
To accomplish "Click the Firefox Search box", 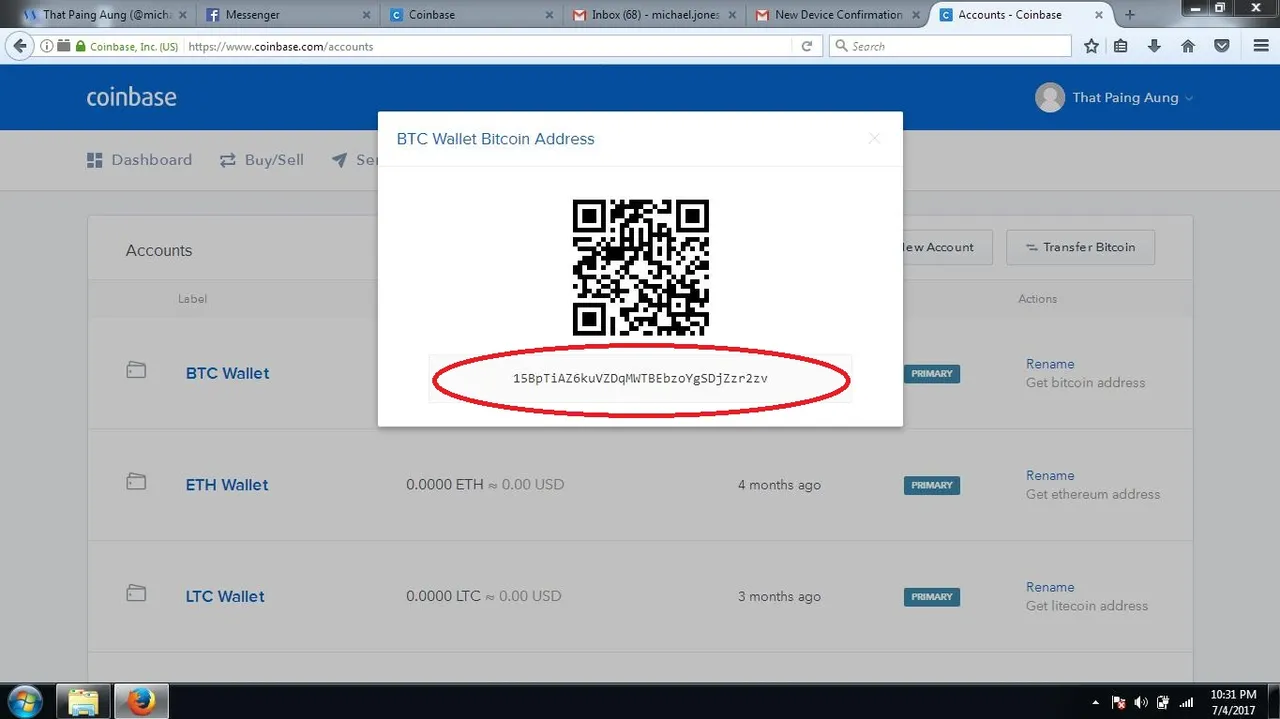I will [950, 46].
